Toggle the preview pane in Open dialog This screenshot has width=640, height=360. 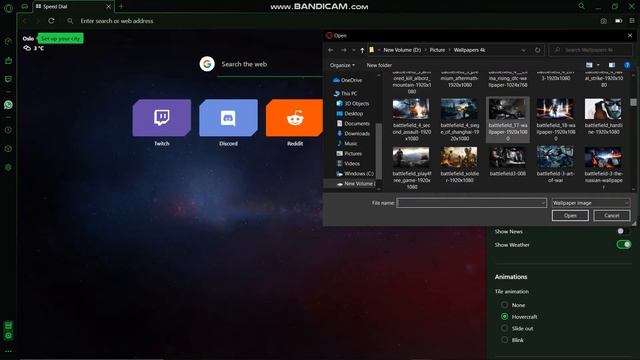coord(611,65)
